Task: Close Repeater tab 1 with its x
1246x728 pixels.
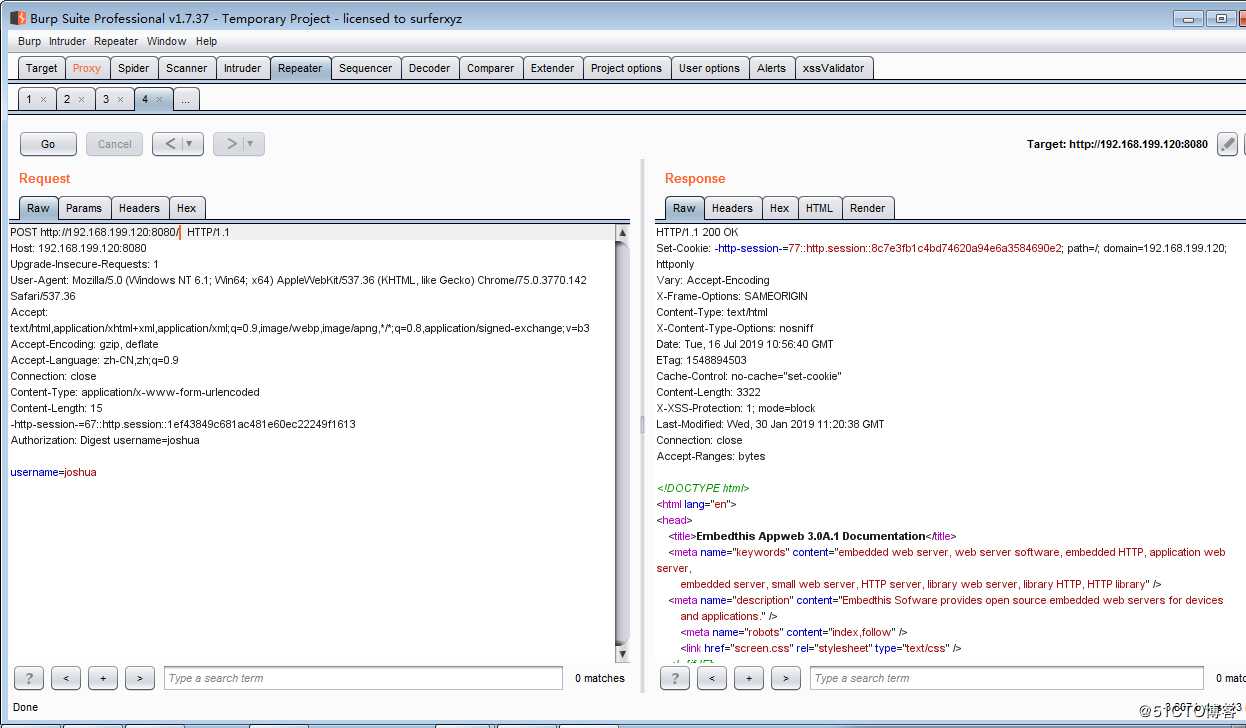Action: pyautogui.click(x=43, y=100)
